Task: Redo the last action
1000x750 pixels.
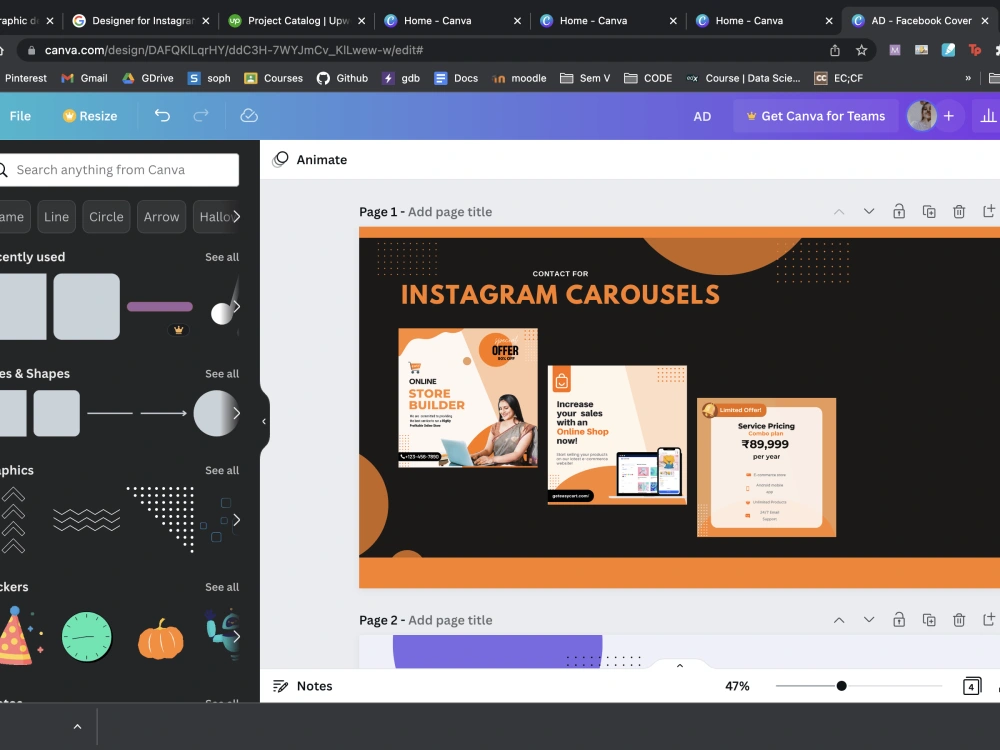Action: tap(201, 116)
